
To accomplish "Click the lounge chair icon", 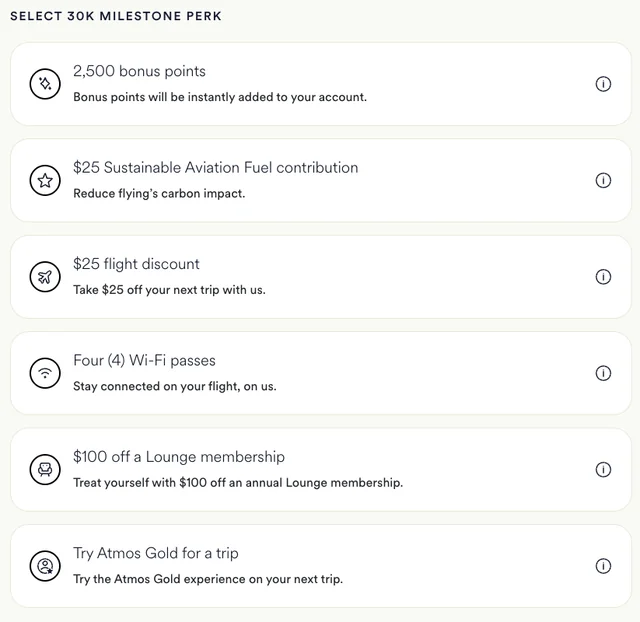I will (45, 469).
